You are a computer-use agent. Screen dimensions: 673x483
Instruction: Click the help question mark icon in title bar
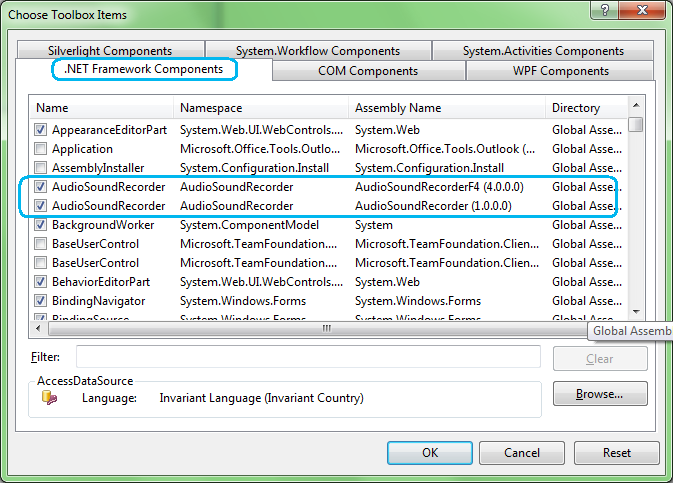tap(605, 11)
